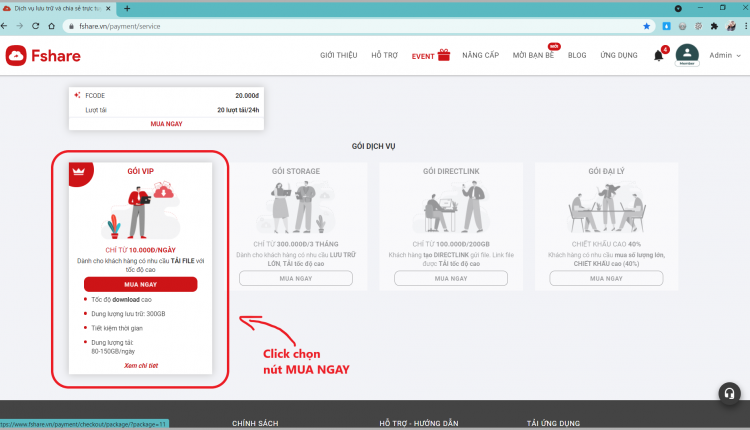Click red MUA NGAY button in Gói VIP
Image resolution: width=750 pixels, height=430 pixels.
point(141,284)
